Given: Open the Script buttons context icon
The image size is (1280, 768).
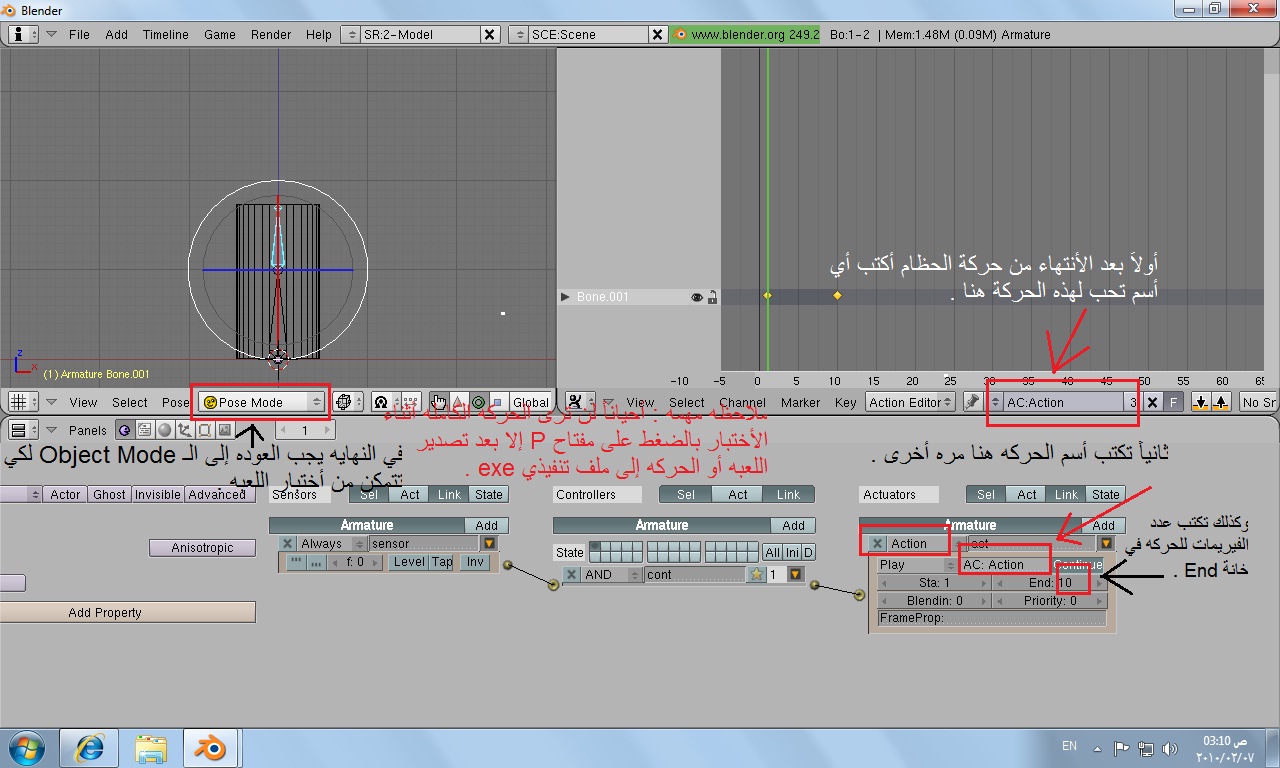Looking at the screenshot, I should click(x=144, y=430).
